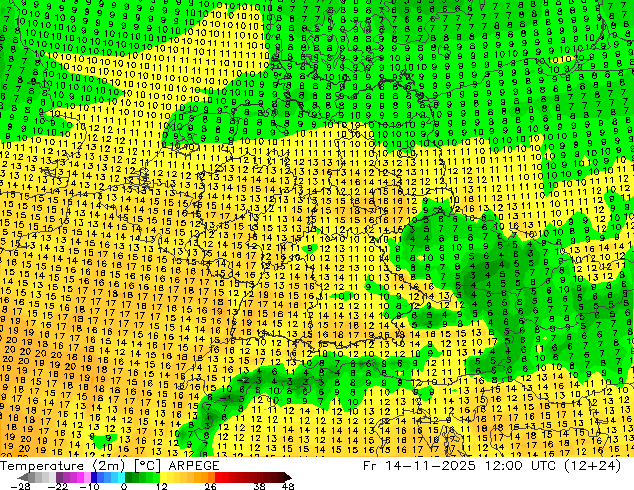Click the "Temperature (2m) [°C] ARPEGE" title
The width and height of the screenshot is (634, 490).
110,466
